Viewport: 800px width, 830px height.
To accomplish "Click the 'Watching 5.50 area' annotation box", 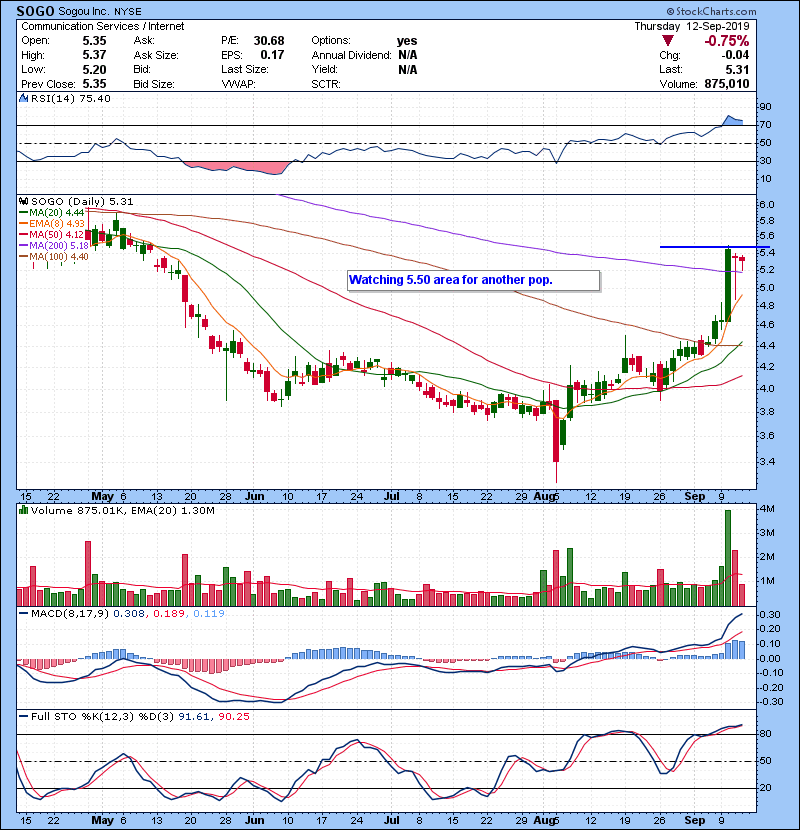I will coord(474,280).
